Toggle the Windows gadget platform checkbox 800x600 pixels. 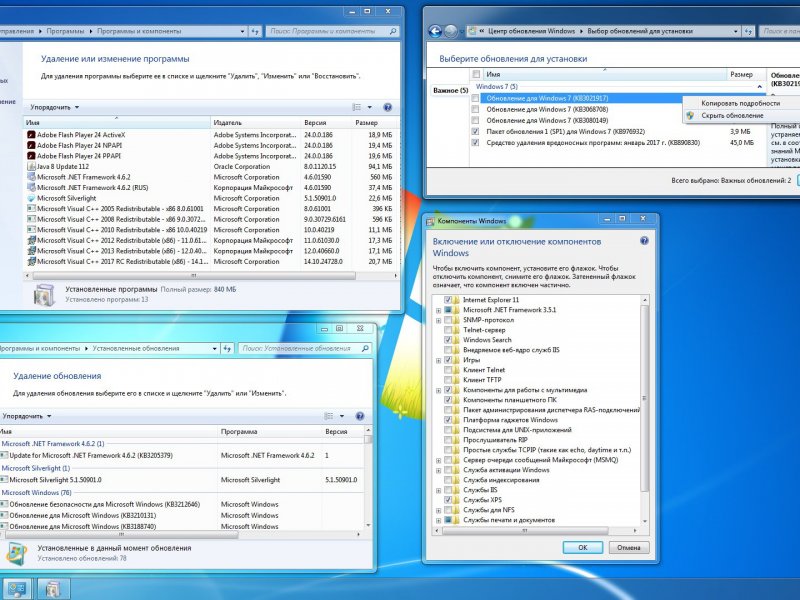(x=447, y=420)
